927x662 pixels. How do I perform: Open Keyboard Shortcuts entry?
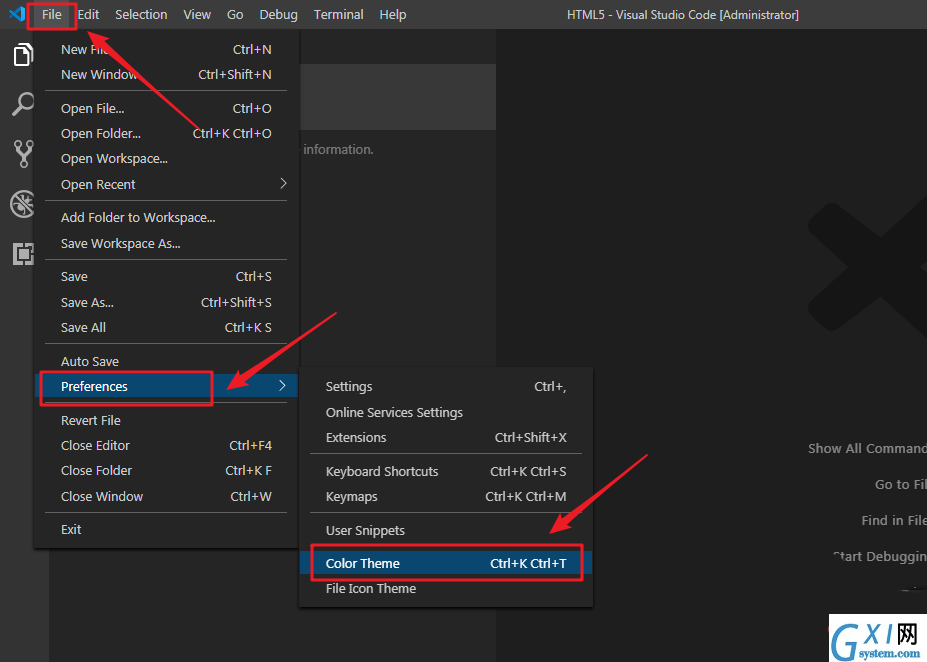[x=446, y=472]
